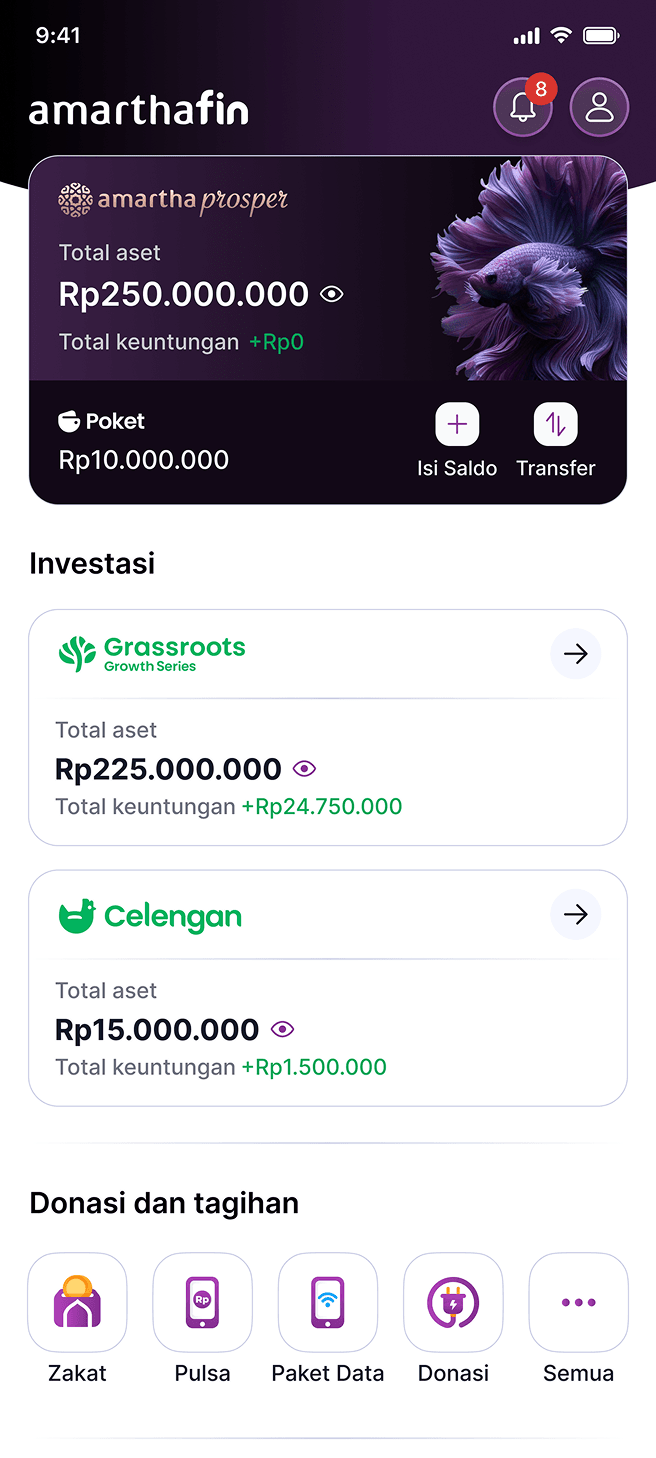Tap the betta fish card image
This screenshot has height=1458, width=656.
click(530, 270)
